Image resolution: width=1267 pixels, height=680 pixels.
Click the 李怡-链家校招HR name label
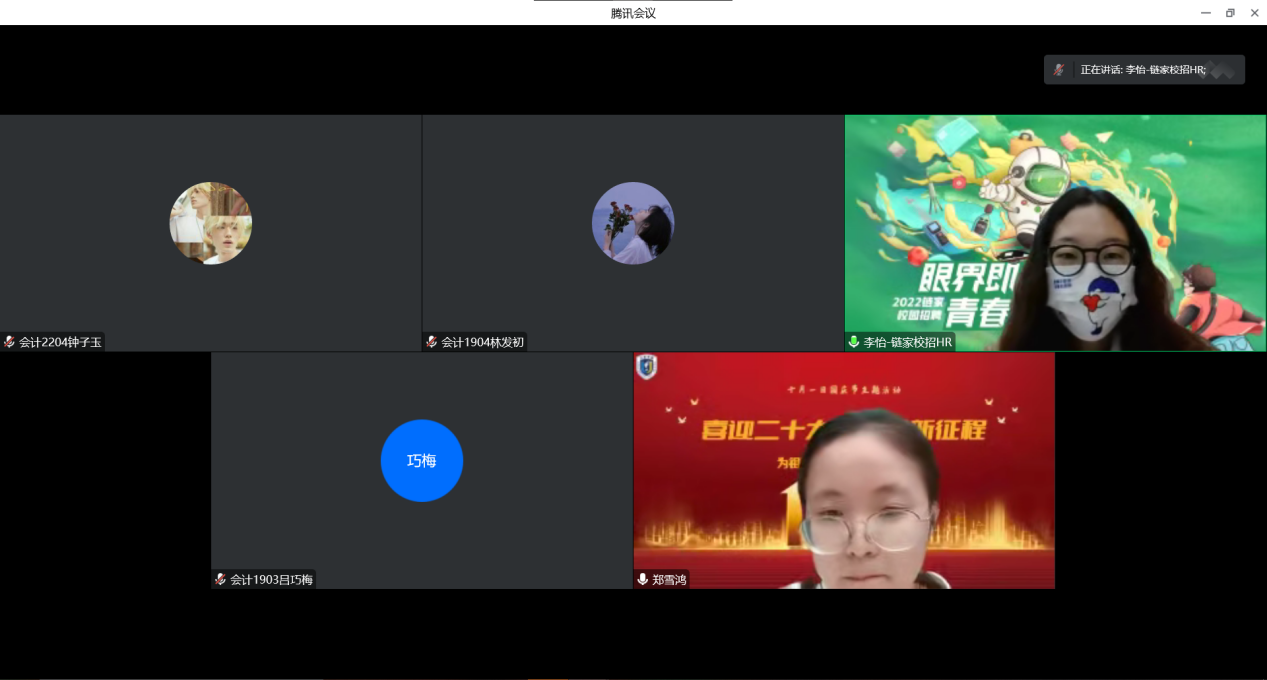click(908, 342)
